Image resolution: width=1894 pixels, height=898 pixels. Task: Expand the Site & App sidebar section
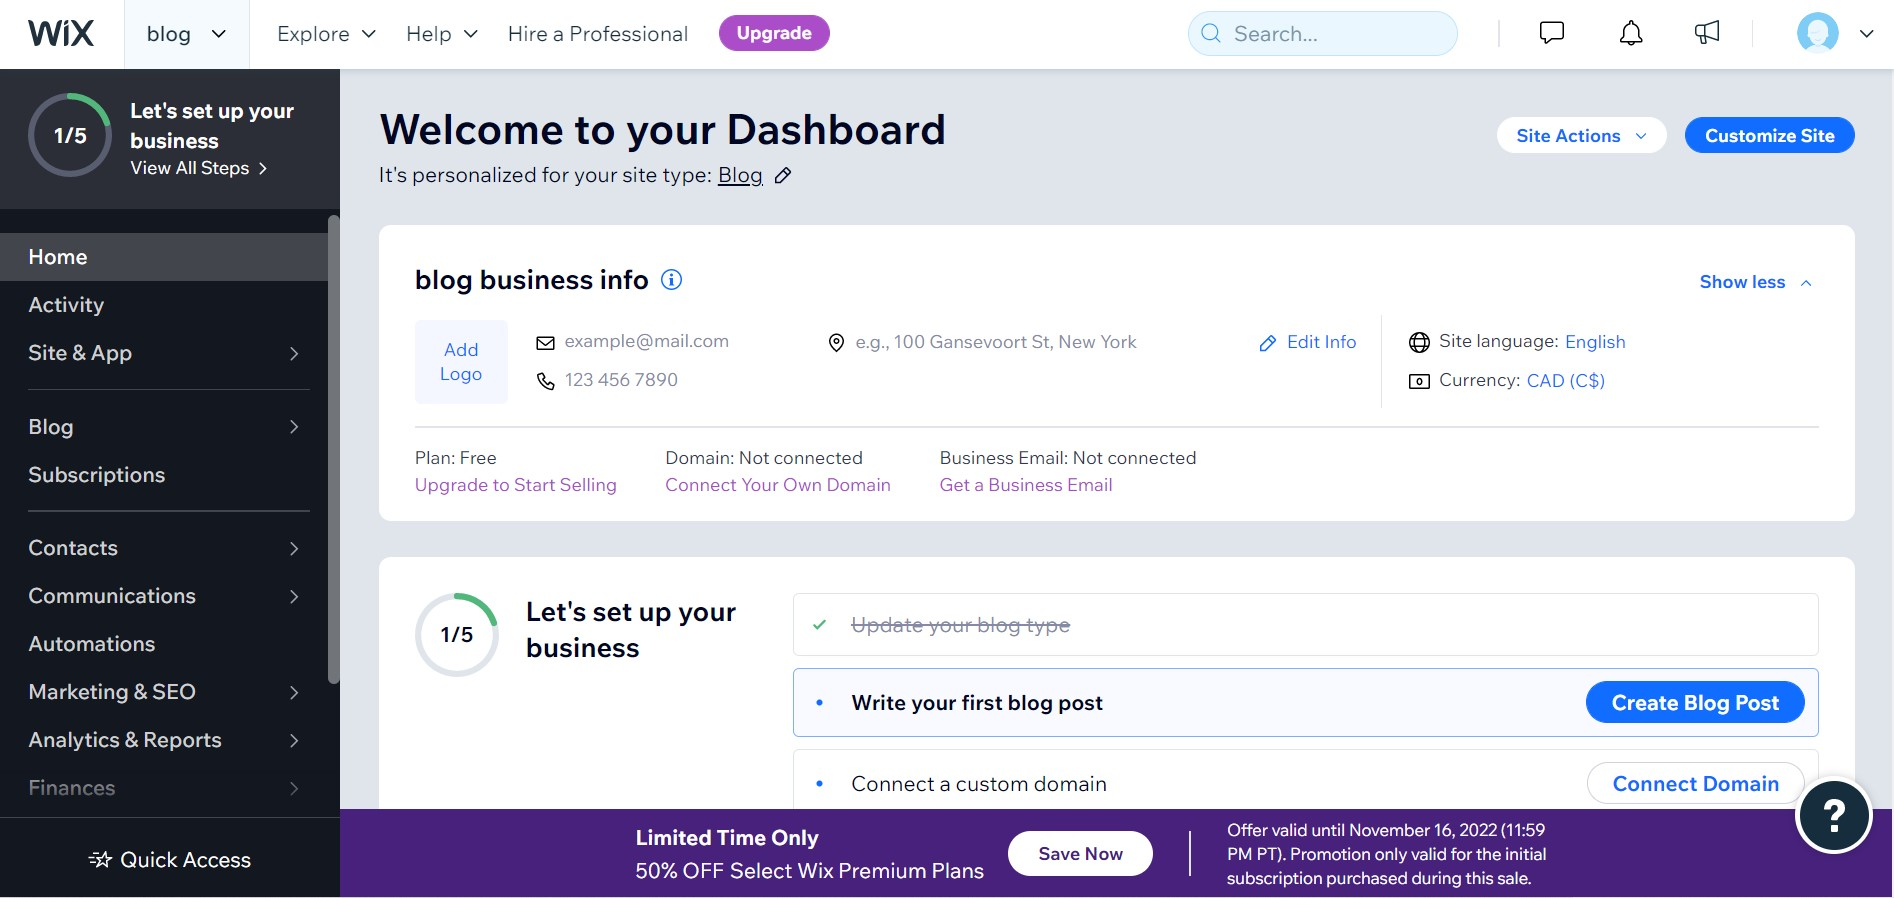point(164,353)
